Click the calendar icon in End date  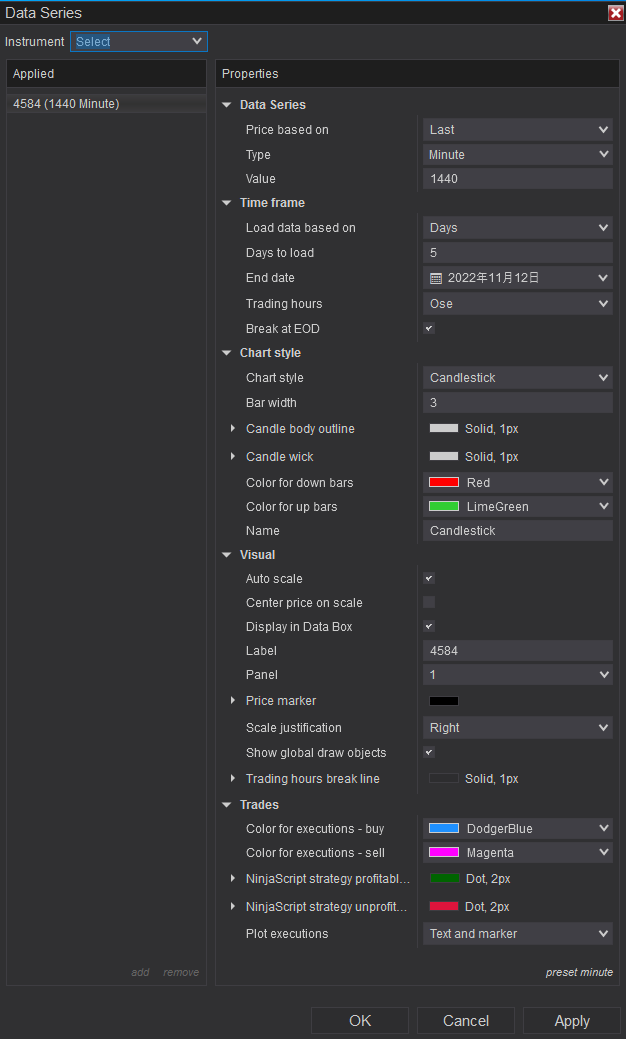(436, 278)
